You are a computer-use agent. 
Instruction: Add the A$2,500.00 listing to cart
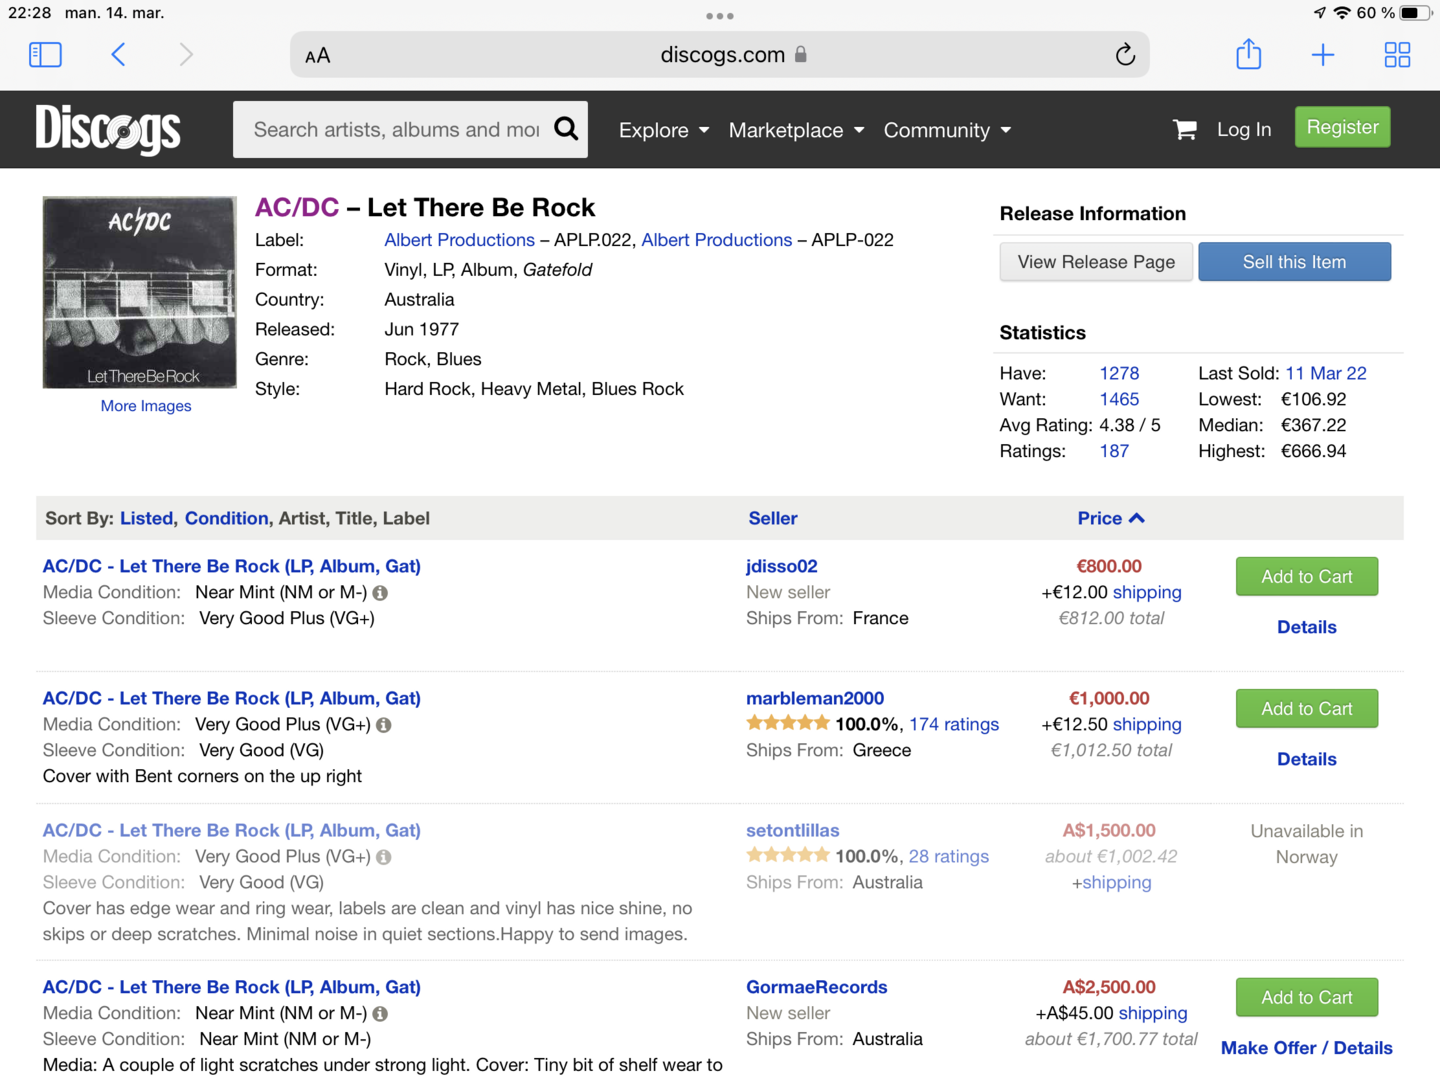point(1306,998)
